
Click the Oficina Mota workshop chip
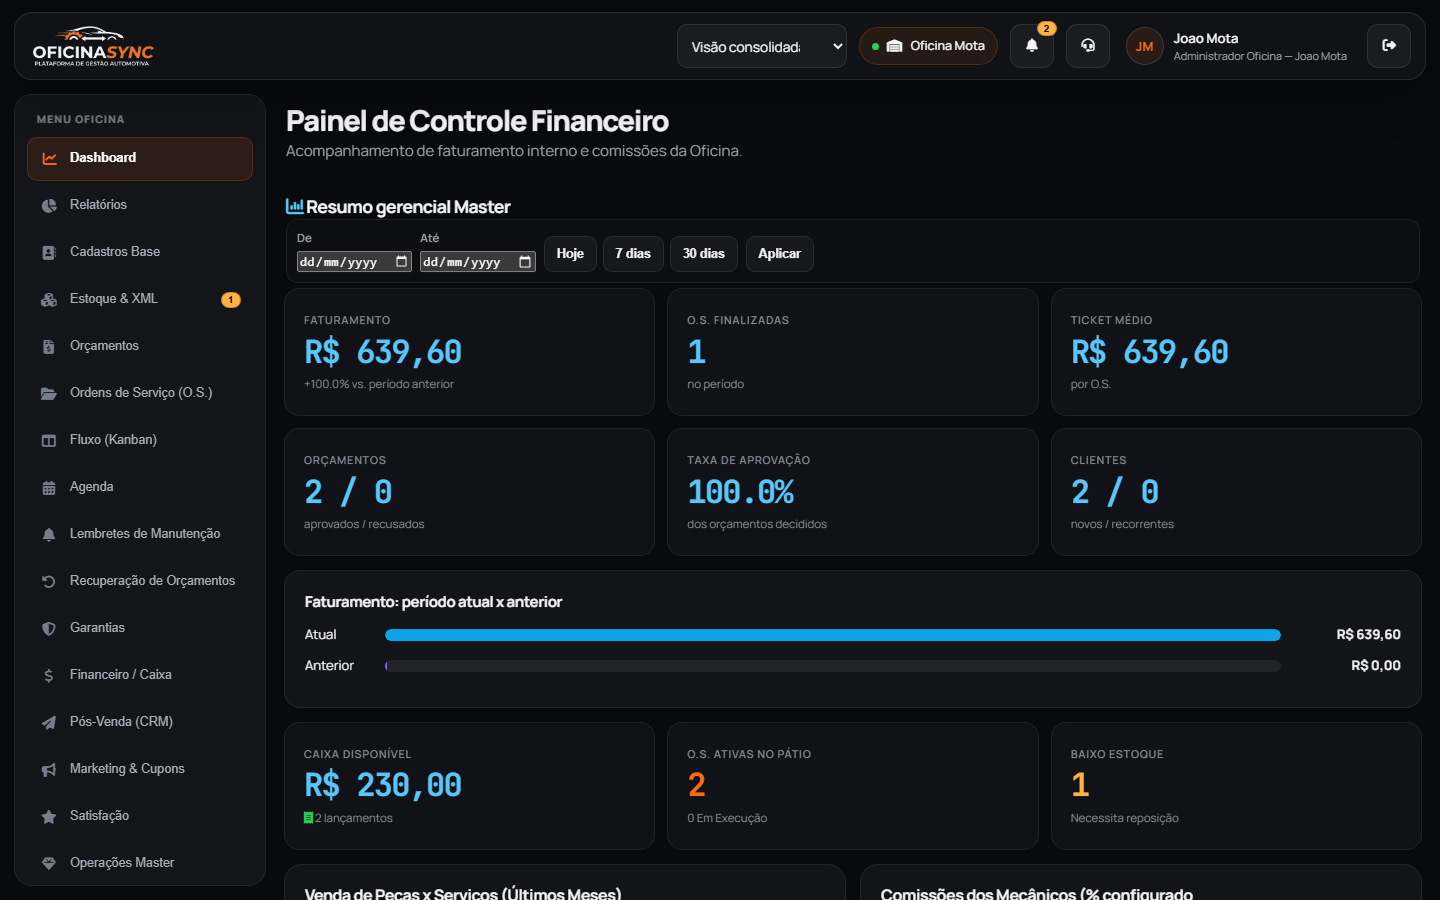(x=928, y=46)
